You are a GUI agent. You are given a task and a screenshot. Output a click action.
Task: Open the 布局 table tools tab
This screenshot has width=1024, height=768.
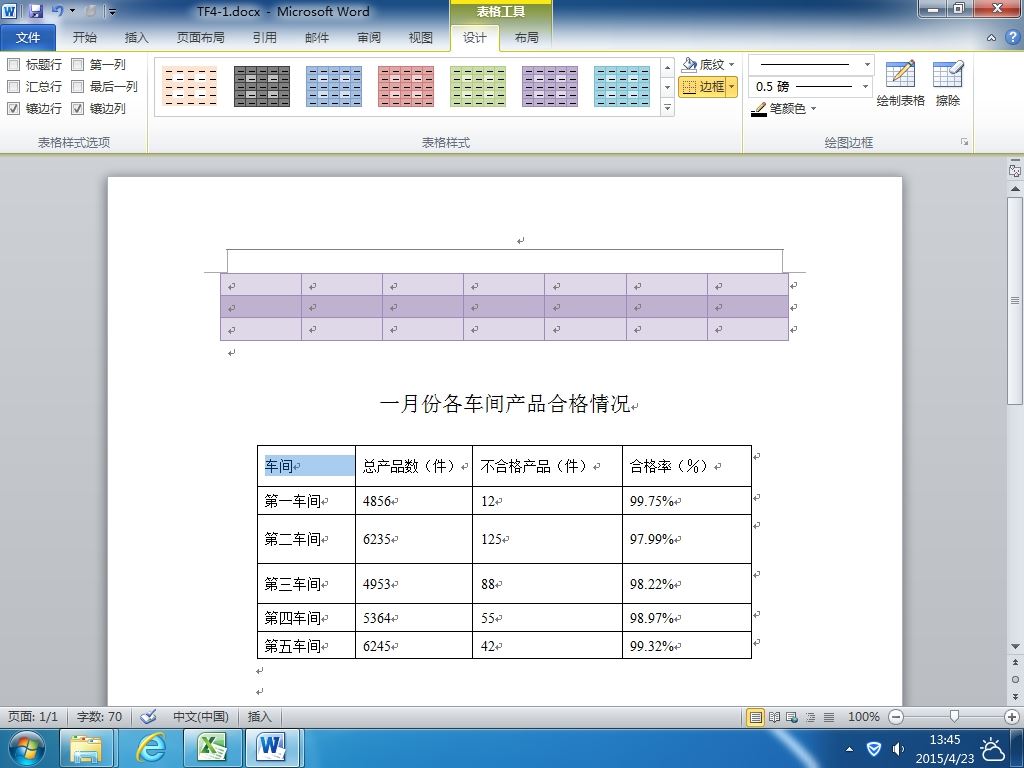pos(526,37)
